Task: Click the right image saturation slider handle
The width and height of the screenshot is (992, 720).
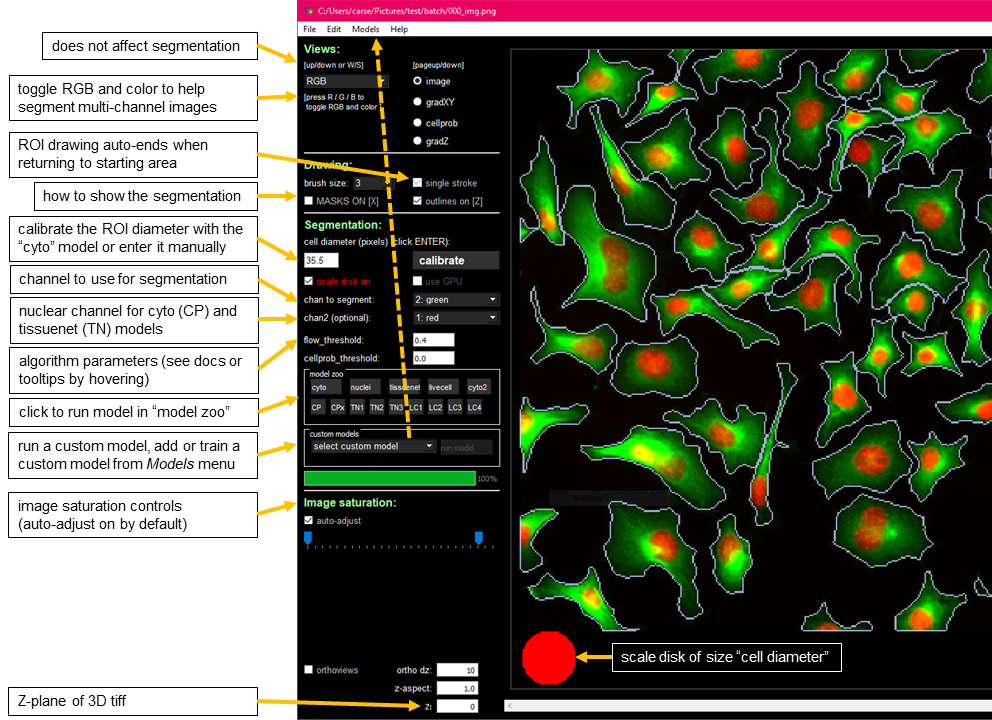Action: pos(479,538)
